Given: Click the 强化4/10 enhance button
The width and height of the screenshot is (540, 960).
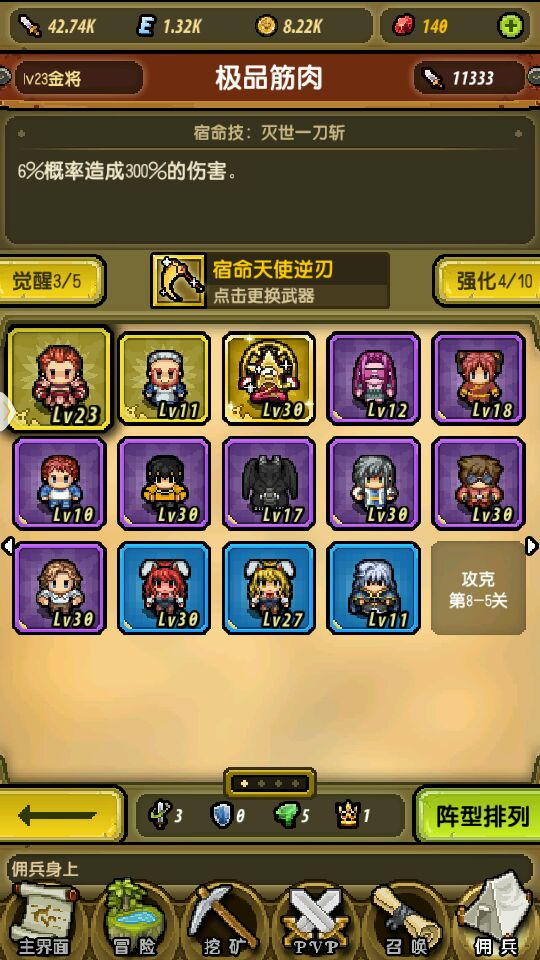Looking at the screenshot, I should tap(487, 281).
